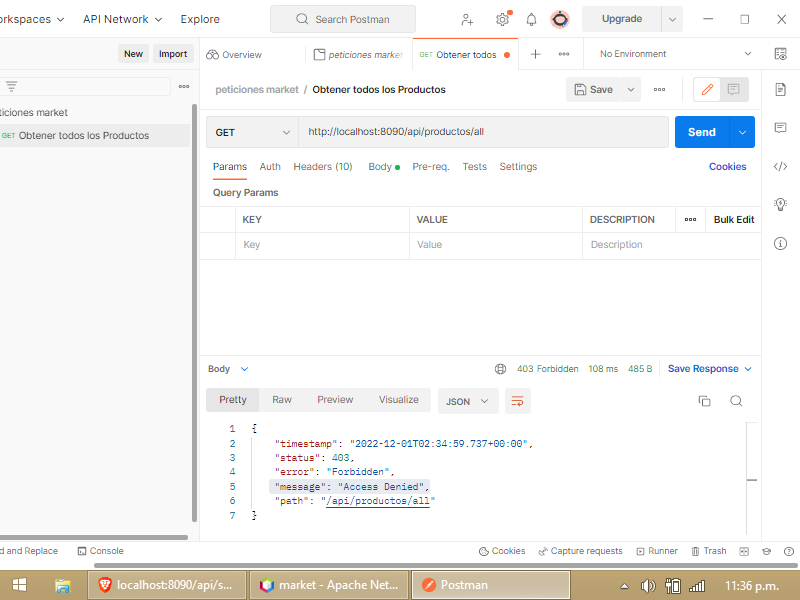
Task: Open Save options dropdown arrow
Action: point(631,90)
